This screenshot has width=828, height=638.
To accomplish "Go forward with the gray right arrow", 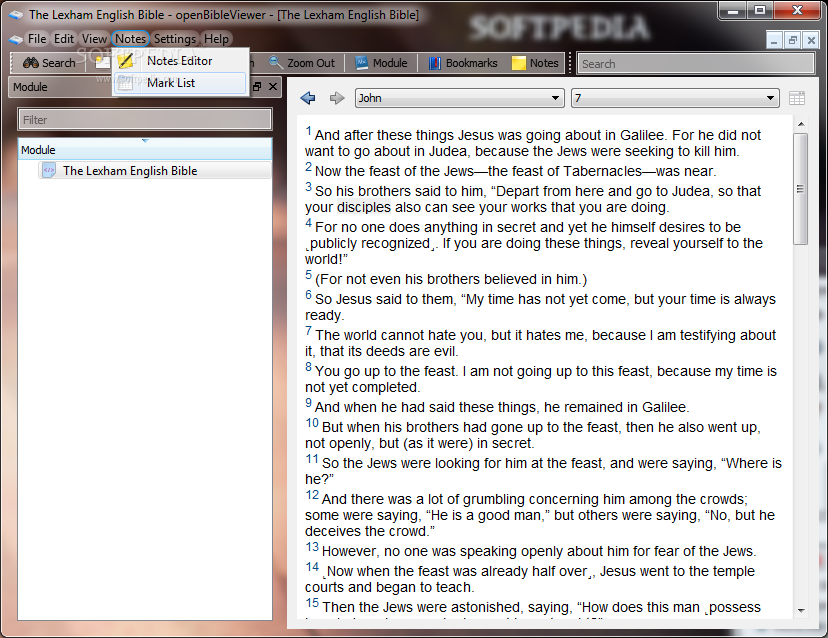I will [x=337, y=98].
